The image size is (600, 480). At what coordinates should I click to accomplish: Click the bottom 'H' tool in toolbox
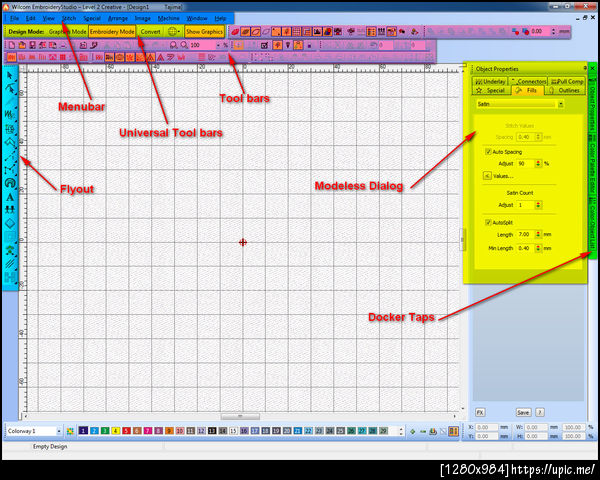pyautogui.click(x=10, y=277)
